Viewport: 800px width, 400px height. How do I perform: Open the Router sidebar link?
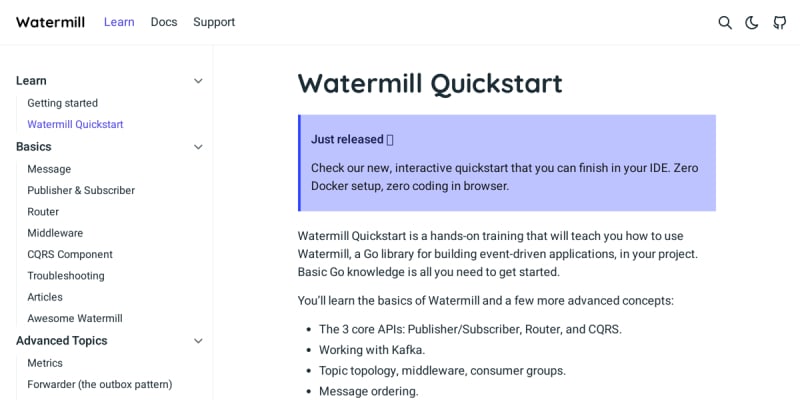[43, 212]
